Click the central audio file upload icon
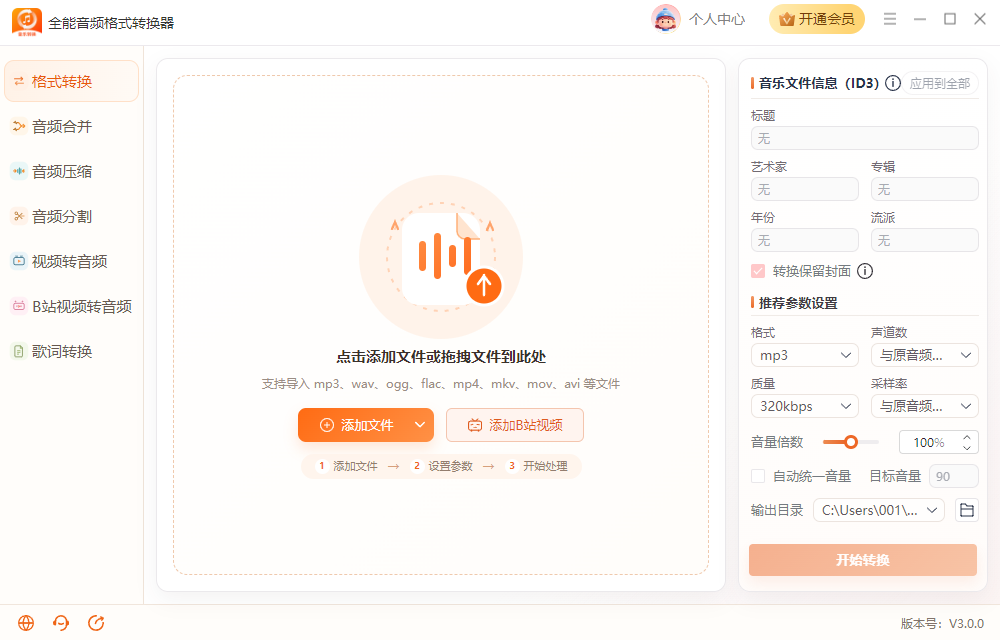The height and width of the screenshot is (640, 1000). 441,257
